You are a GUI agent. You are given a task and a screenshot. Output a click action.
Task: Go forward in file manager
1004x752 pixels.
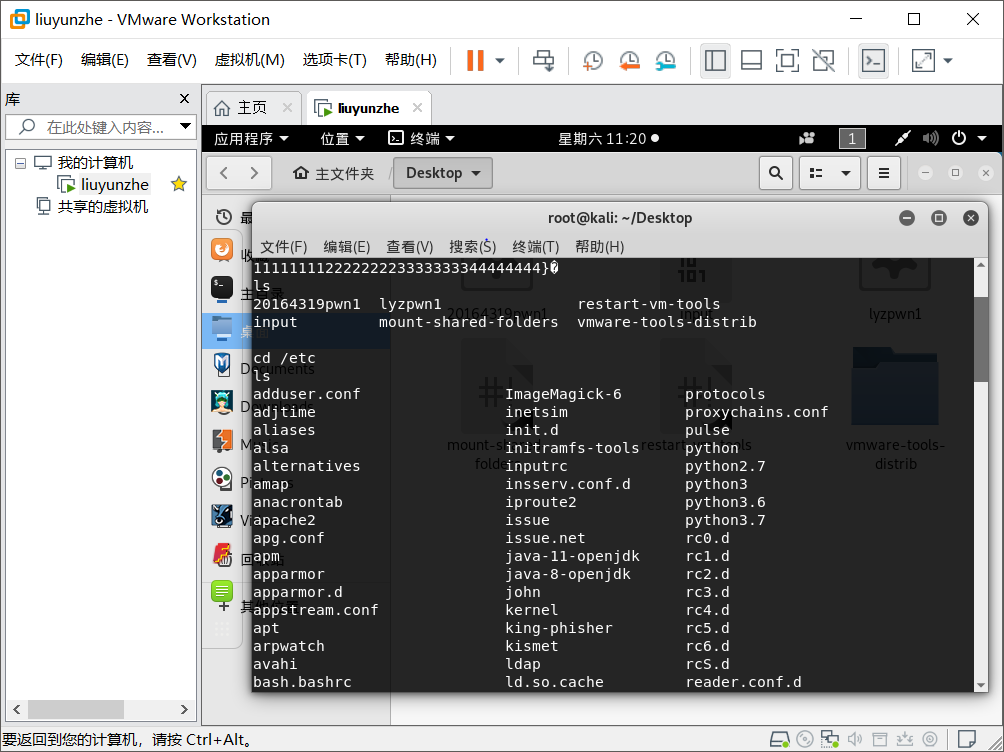254,173
